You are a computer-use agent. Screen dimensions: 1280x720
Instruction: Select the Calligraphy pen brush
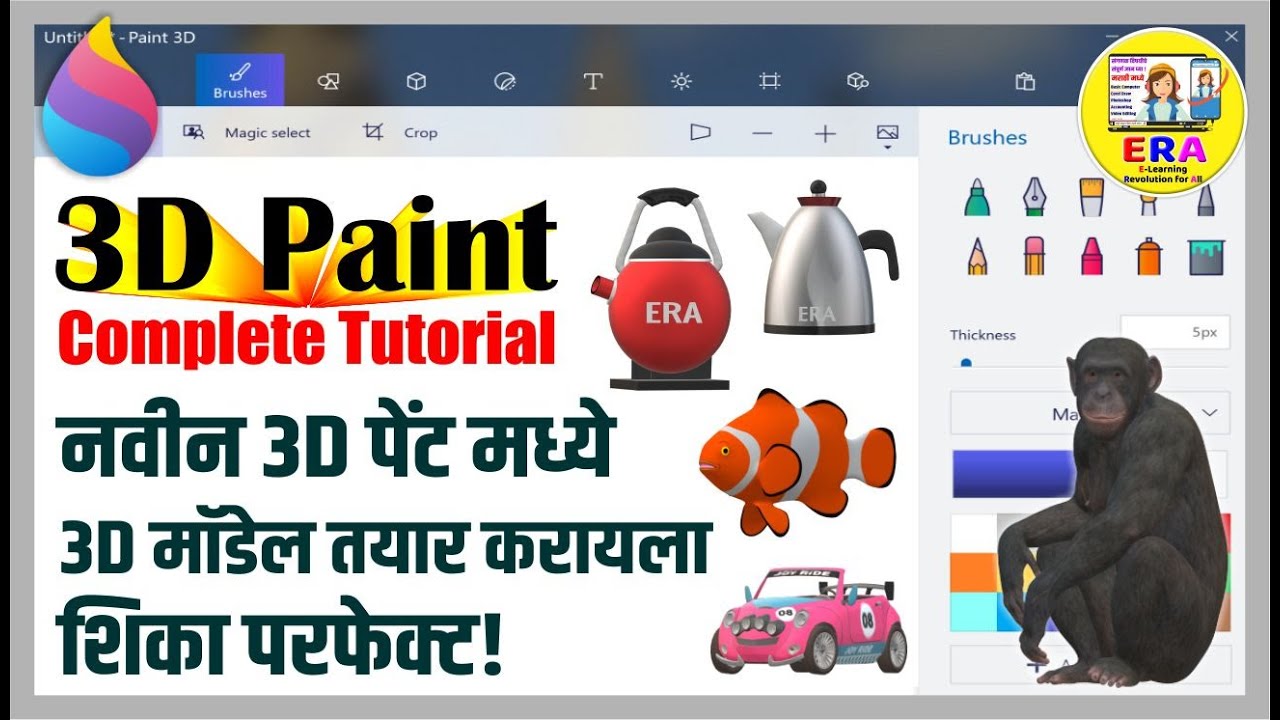pyautogui.click(x=1034, y=197)
